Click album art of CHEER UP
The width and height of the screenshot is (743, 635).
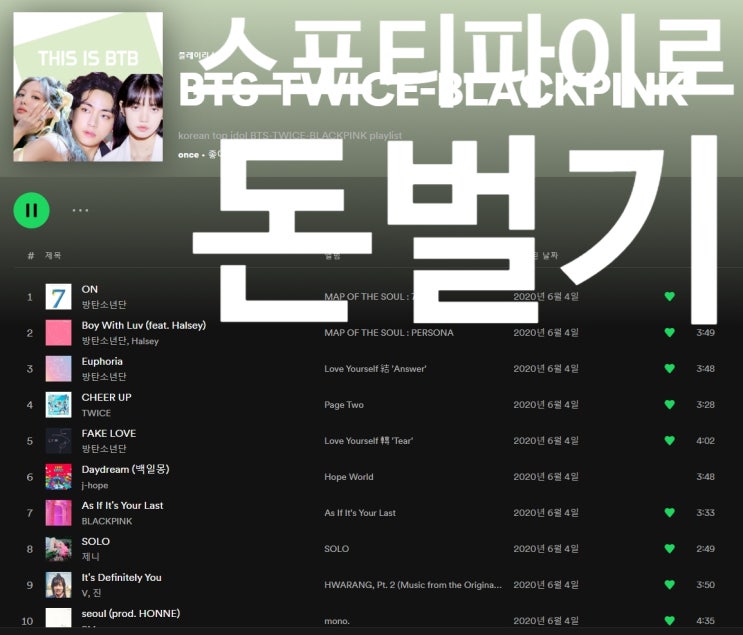[58, 405]
